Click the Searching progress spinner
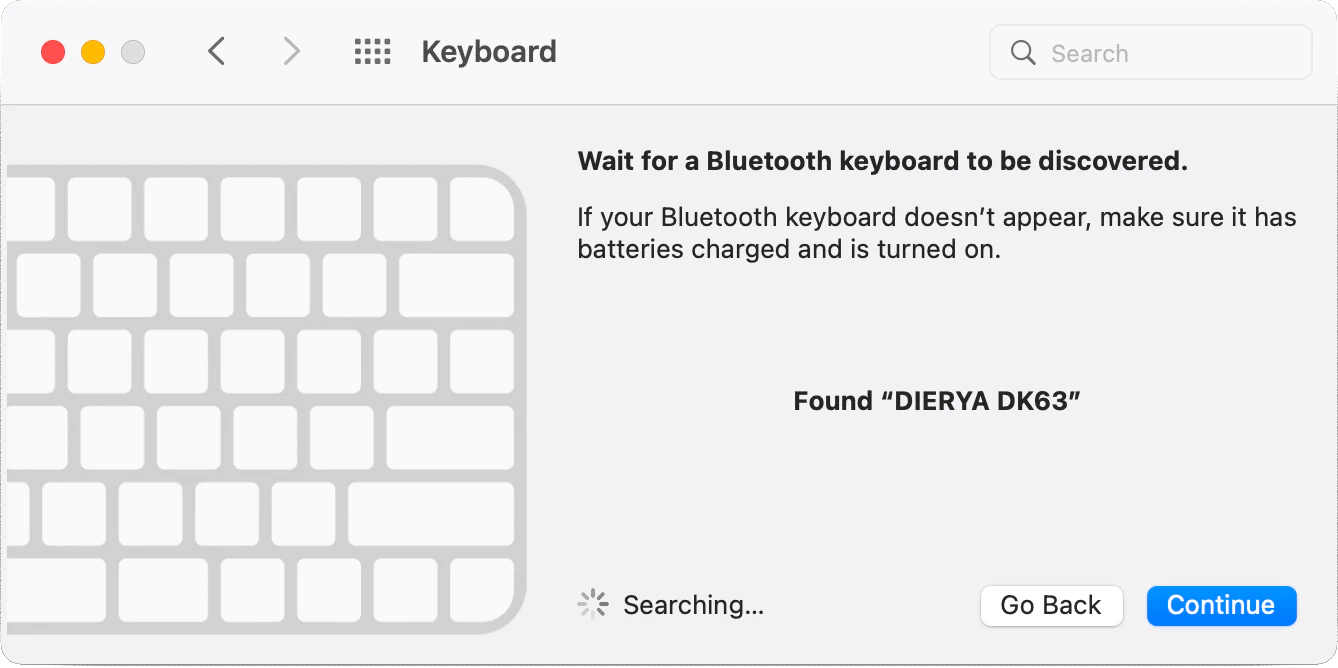Image resolution: width=1338 pixels, height=668 pixels. (593, 604)
